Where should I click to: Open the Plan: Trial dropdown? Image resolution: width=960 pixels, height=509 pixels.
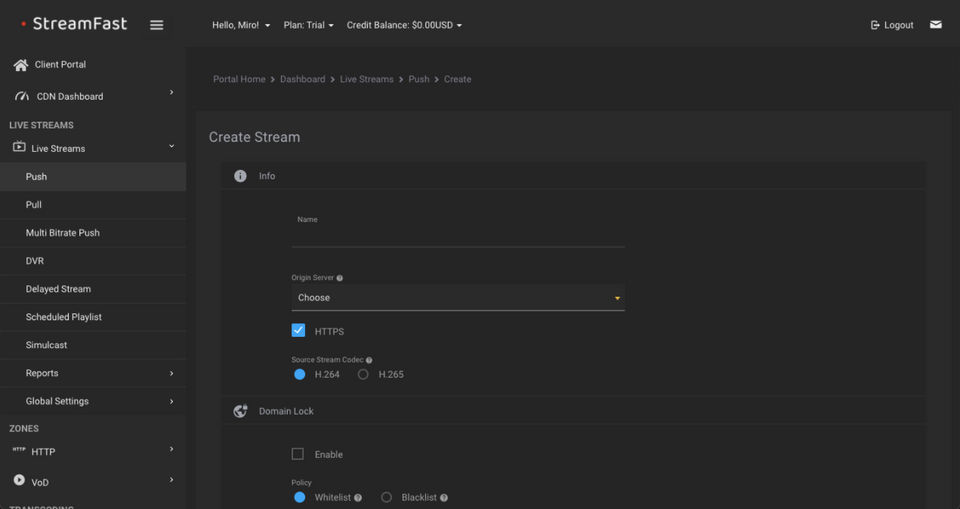(x=308, y=25)
